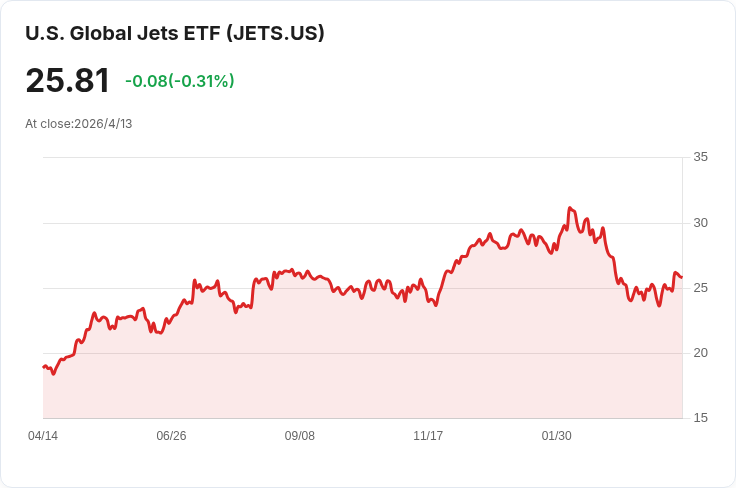Select the 11/17 date label
736x488 pixels.
428,436
